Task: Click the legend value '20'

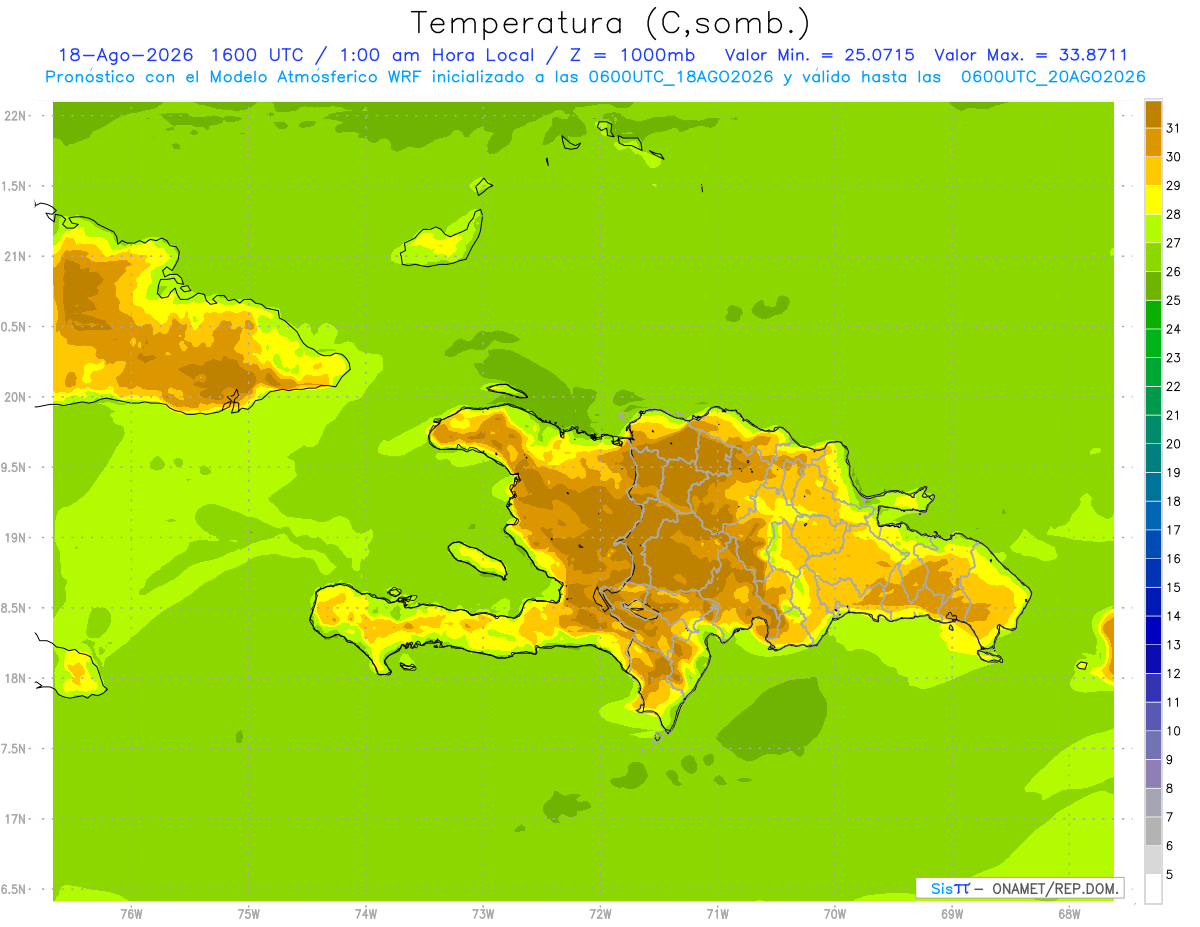Action: coord(1174,444)
